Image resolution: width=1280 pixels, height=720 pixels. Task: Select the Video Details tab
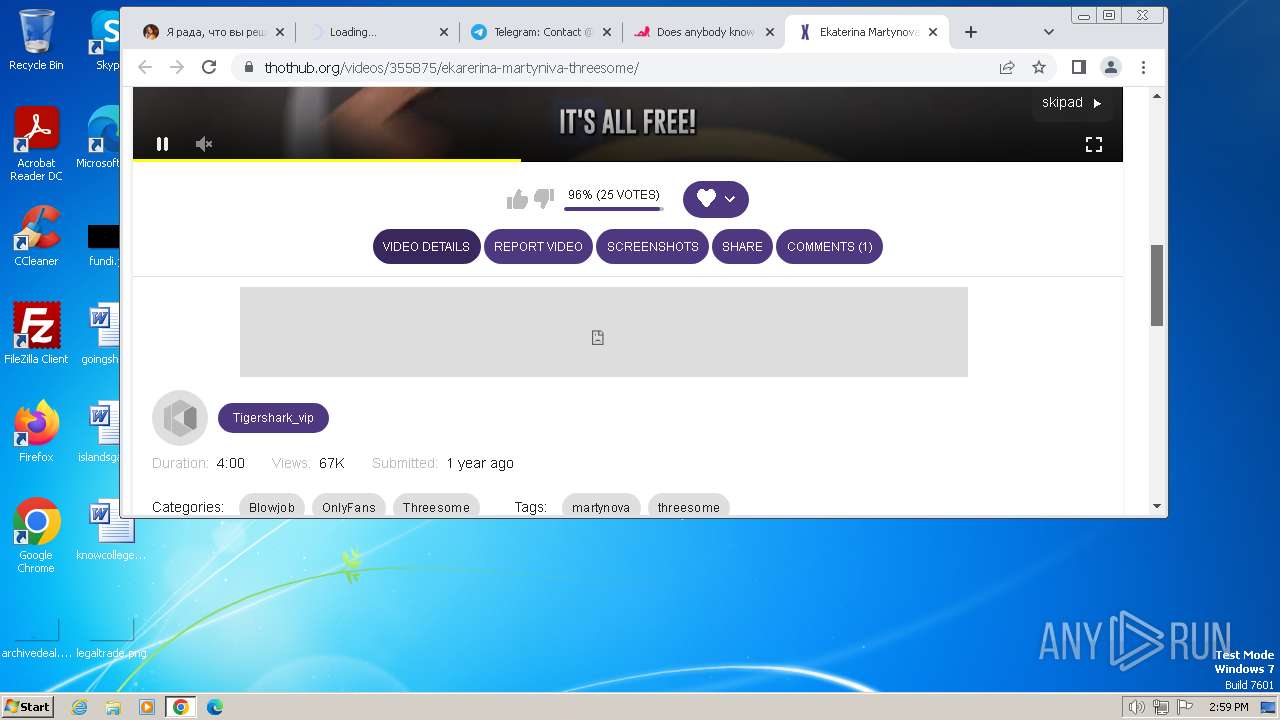(x=426, y=247)
